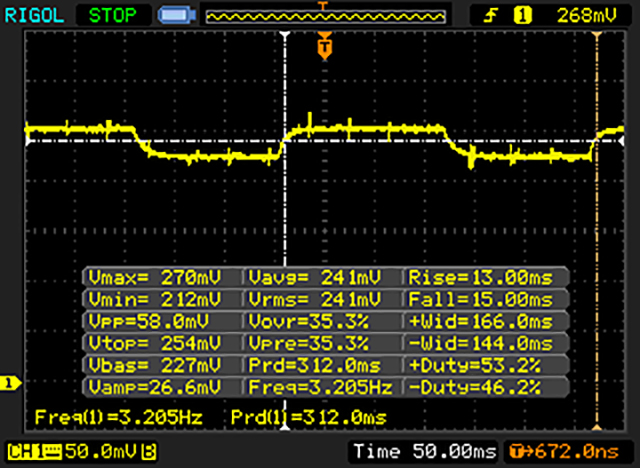Click the Prd=312.0ms table cell

pos(315,365)
